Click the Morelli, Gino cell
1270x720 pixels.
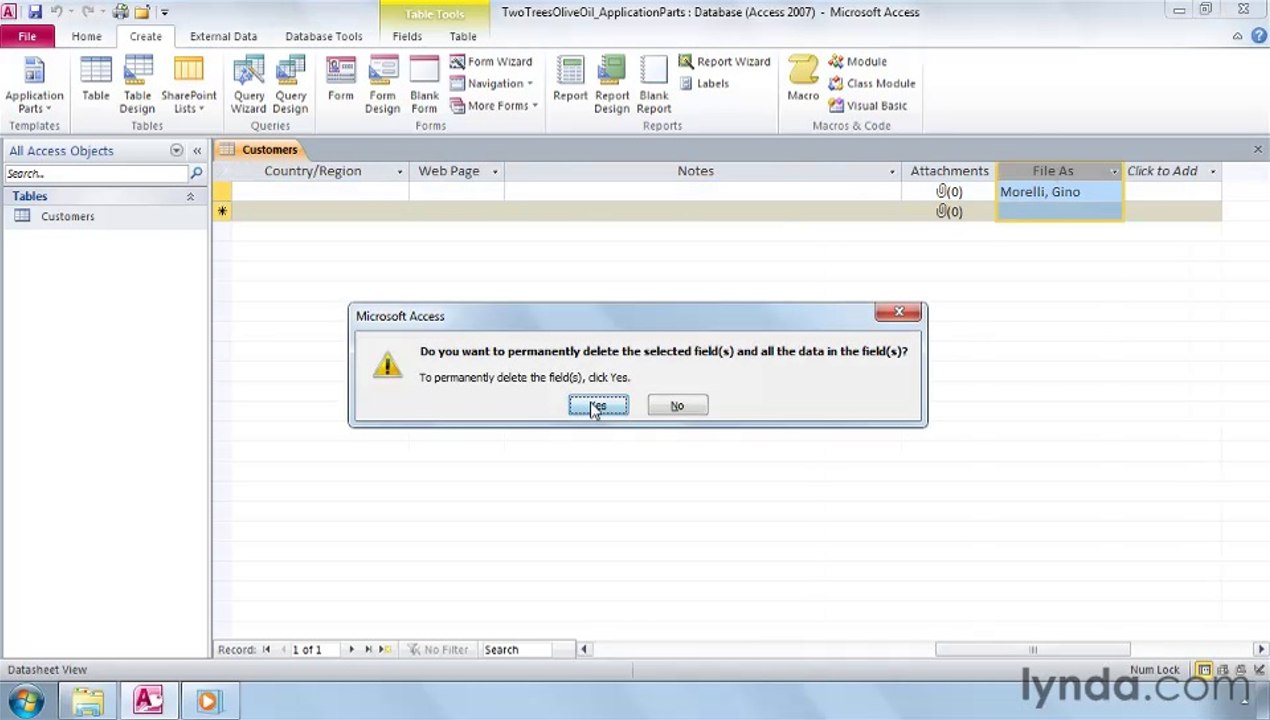click(1059, 192)
